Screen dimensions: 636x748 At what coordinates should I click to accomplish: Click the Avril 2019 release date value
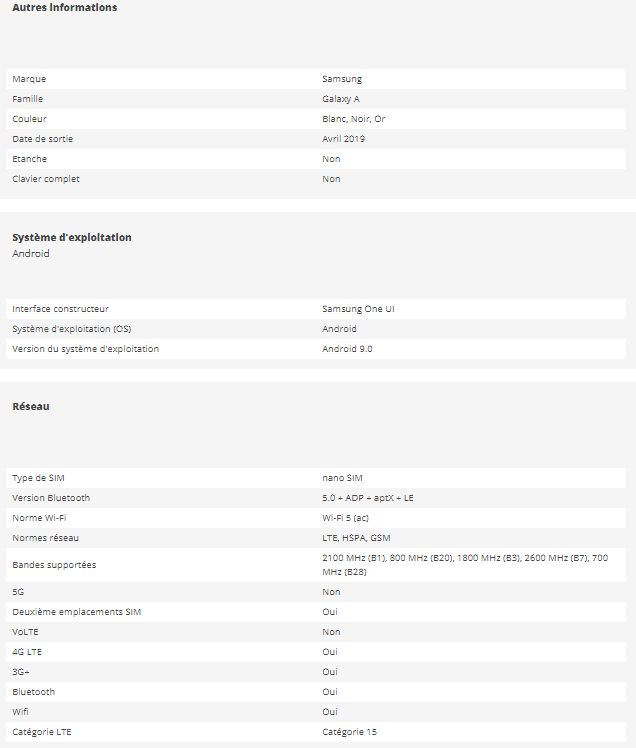tap(344, 139)
